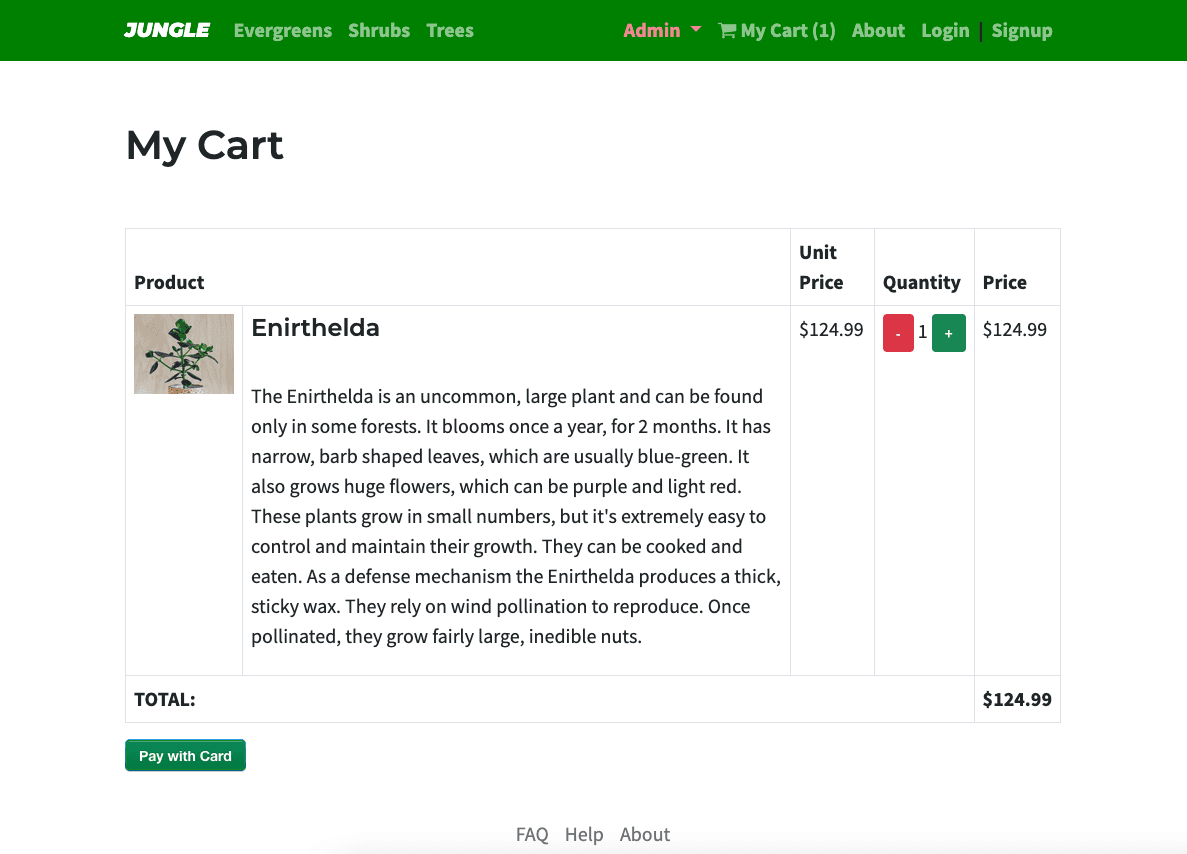This screenshot has height=854, width=1187.
Task: Browse the Evergreens category
Action: pyautogui.click(x=282, y=30)
